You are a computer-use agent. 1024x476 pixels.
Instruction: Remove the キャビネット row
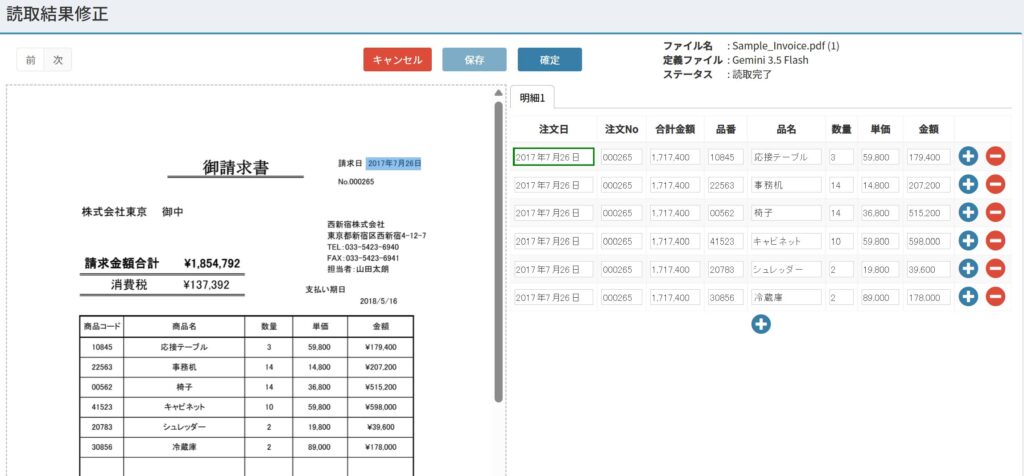click(995, 241)
